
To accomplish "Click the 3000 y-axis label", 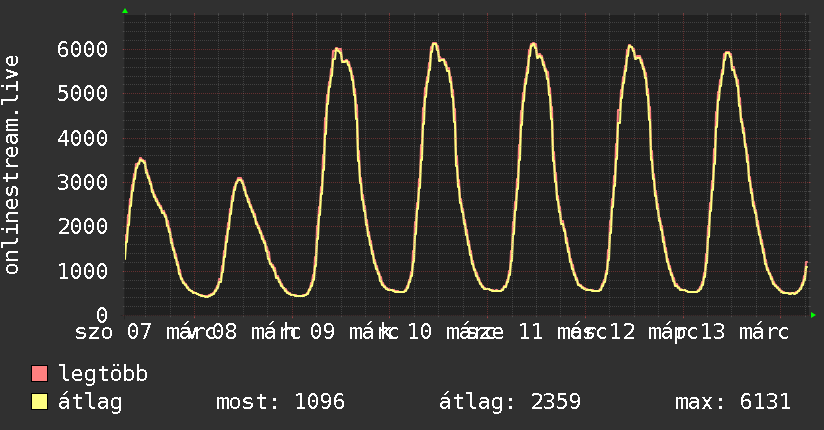I will click(83, 182).
